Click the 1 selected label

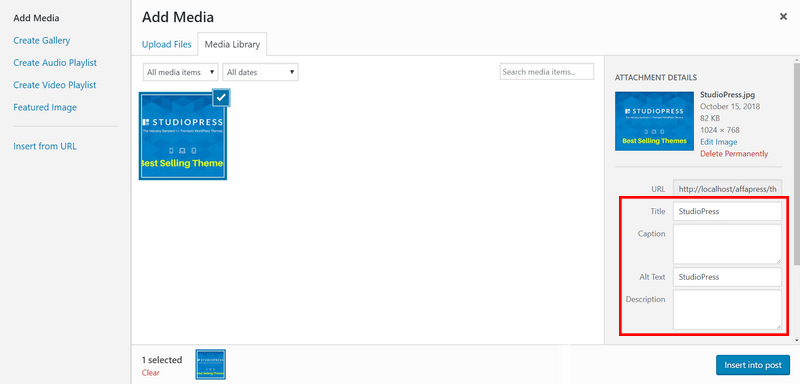[162, 360]
